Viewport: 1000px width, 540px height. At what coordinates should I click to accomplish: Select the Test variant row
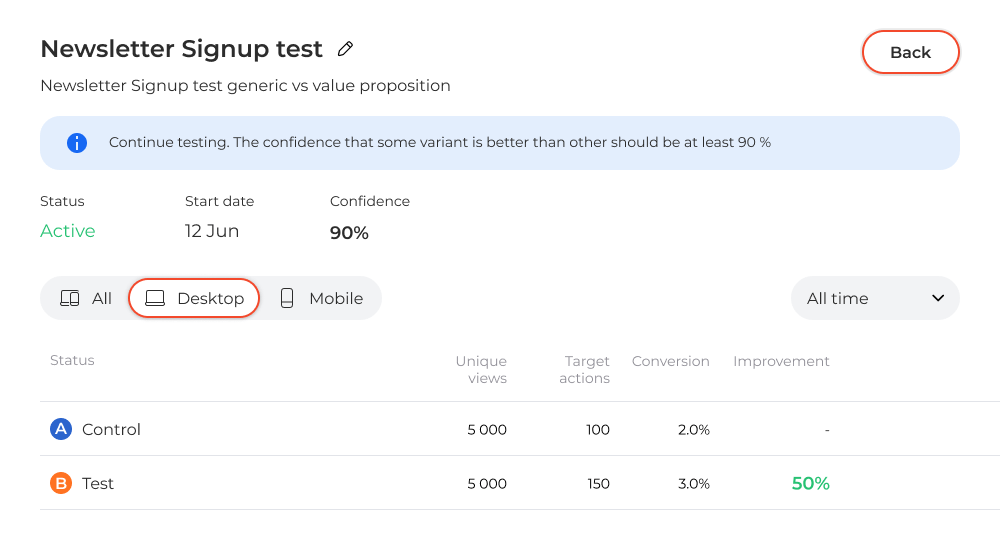click(520, 483)
